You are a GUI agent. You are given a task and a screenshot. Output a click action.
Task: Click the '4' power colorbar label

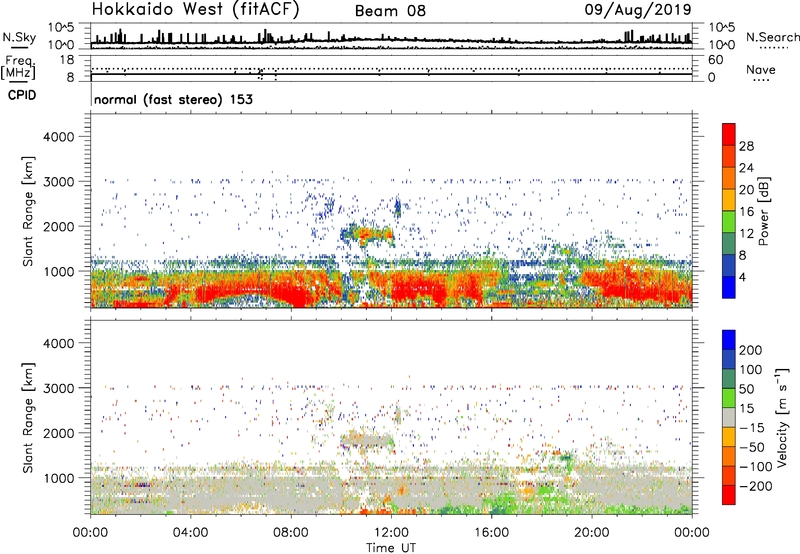point(743,278)
